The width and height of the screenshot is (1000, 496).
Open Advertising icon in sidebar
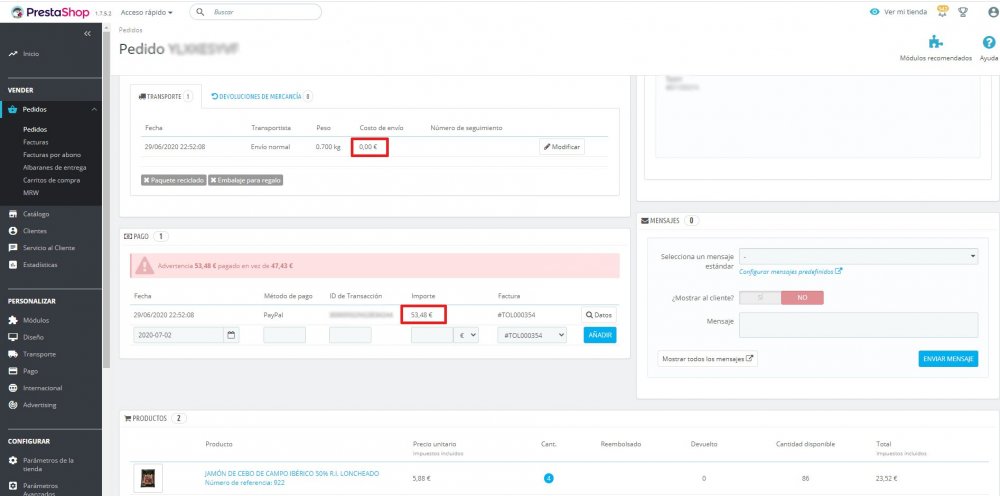point(13,405)
